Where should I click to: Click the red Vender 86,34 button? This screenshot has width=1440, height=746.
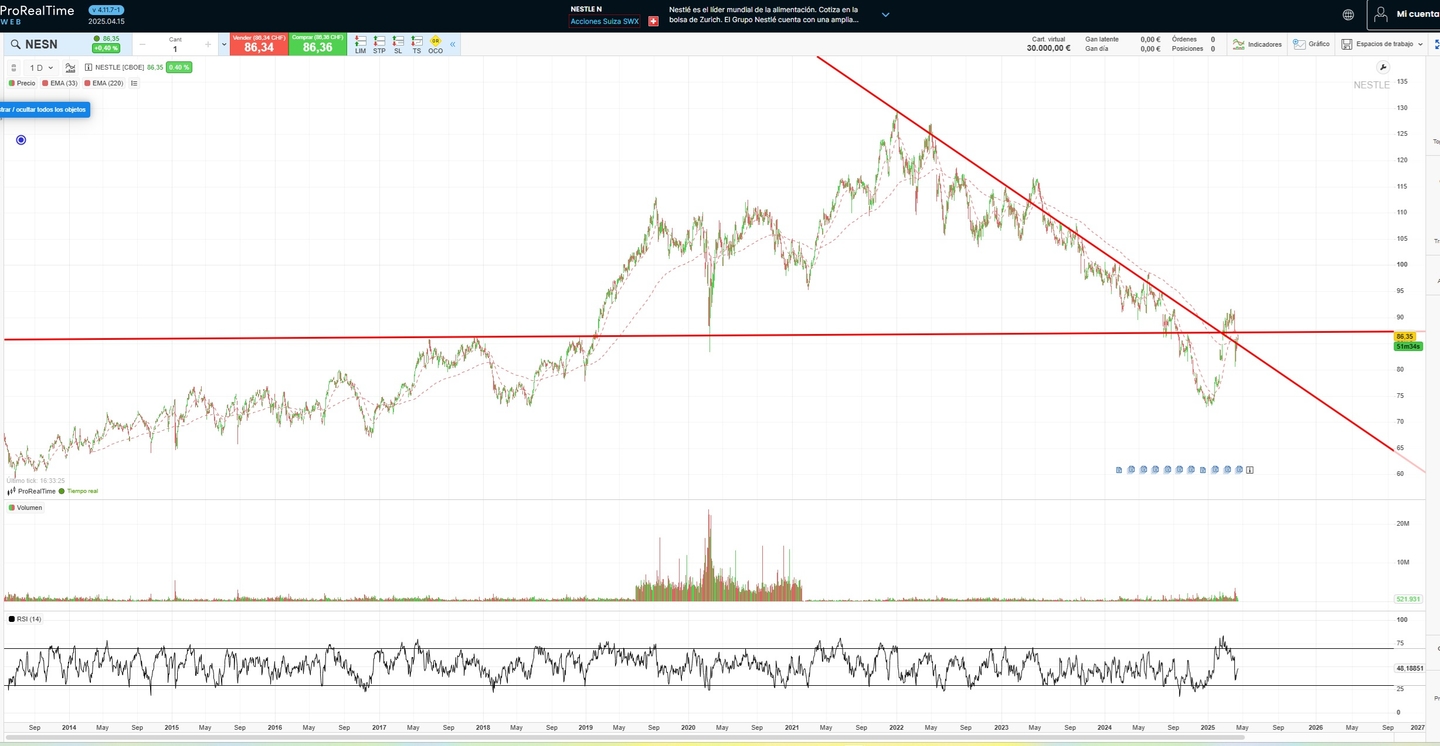coord(259,44)
